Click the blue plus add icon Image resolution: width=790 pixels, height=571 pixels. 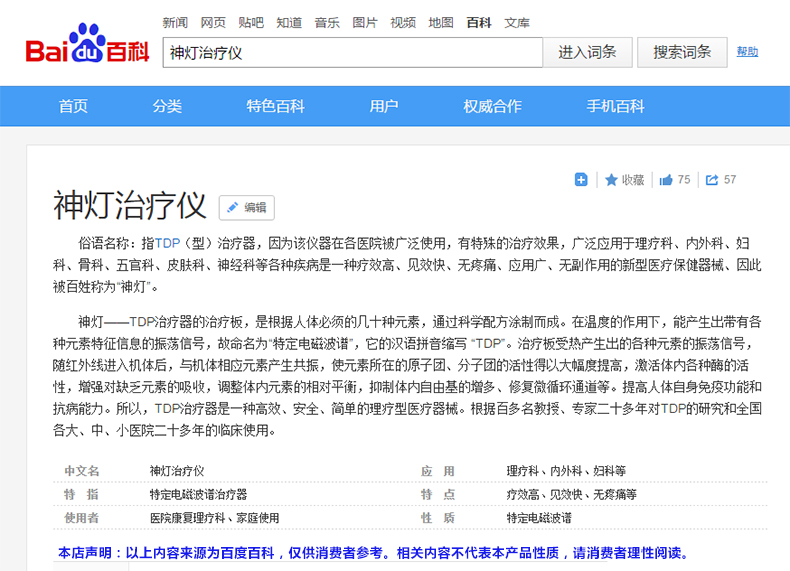[581, 179]
